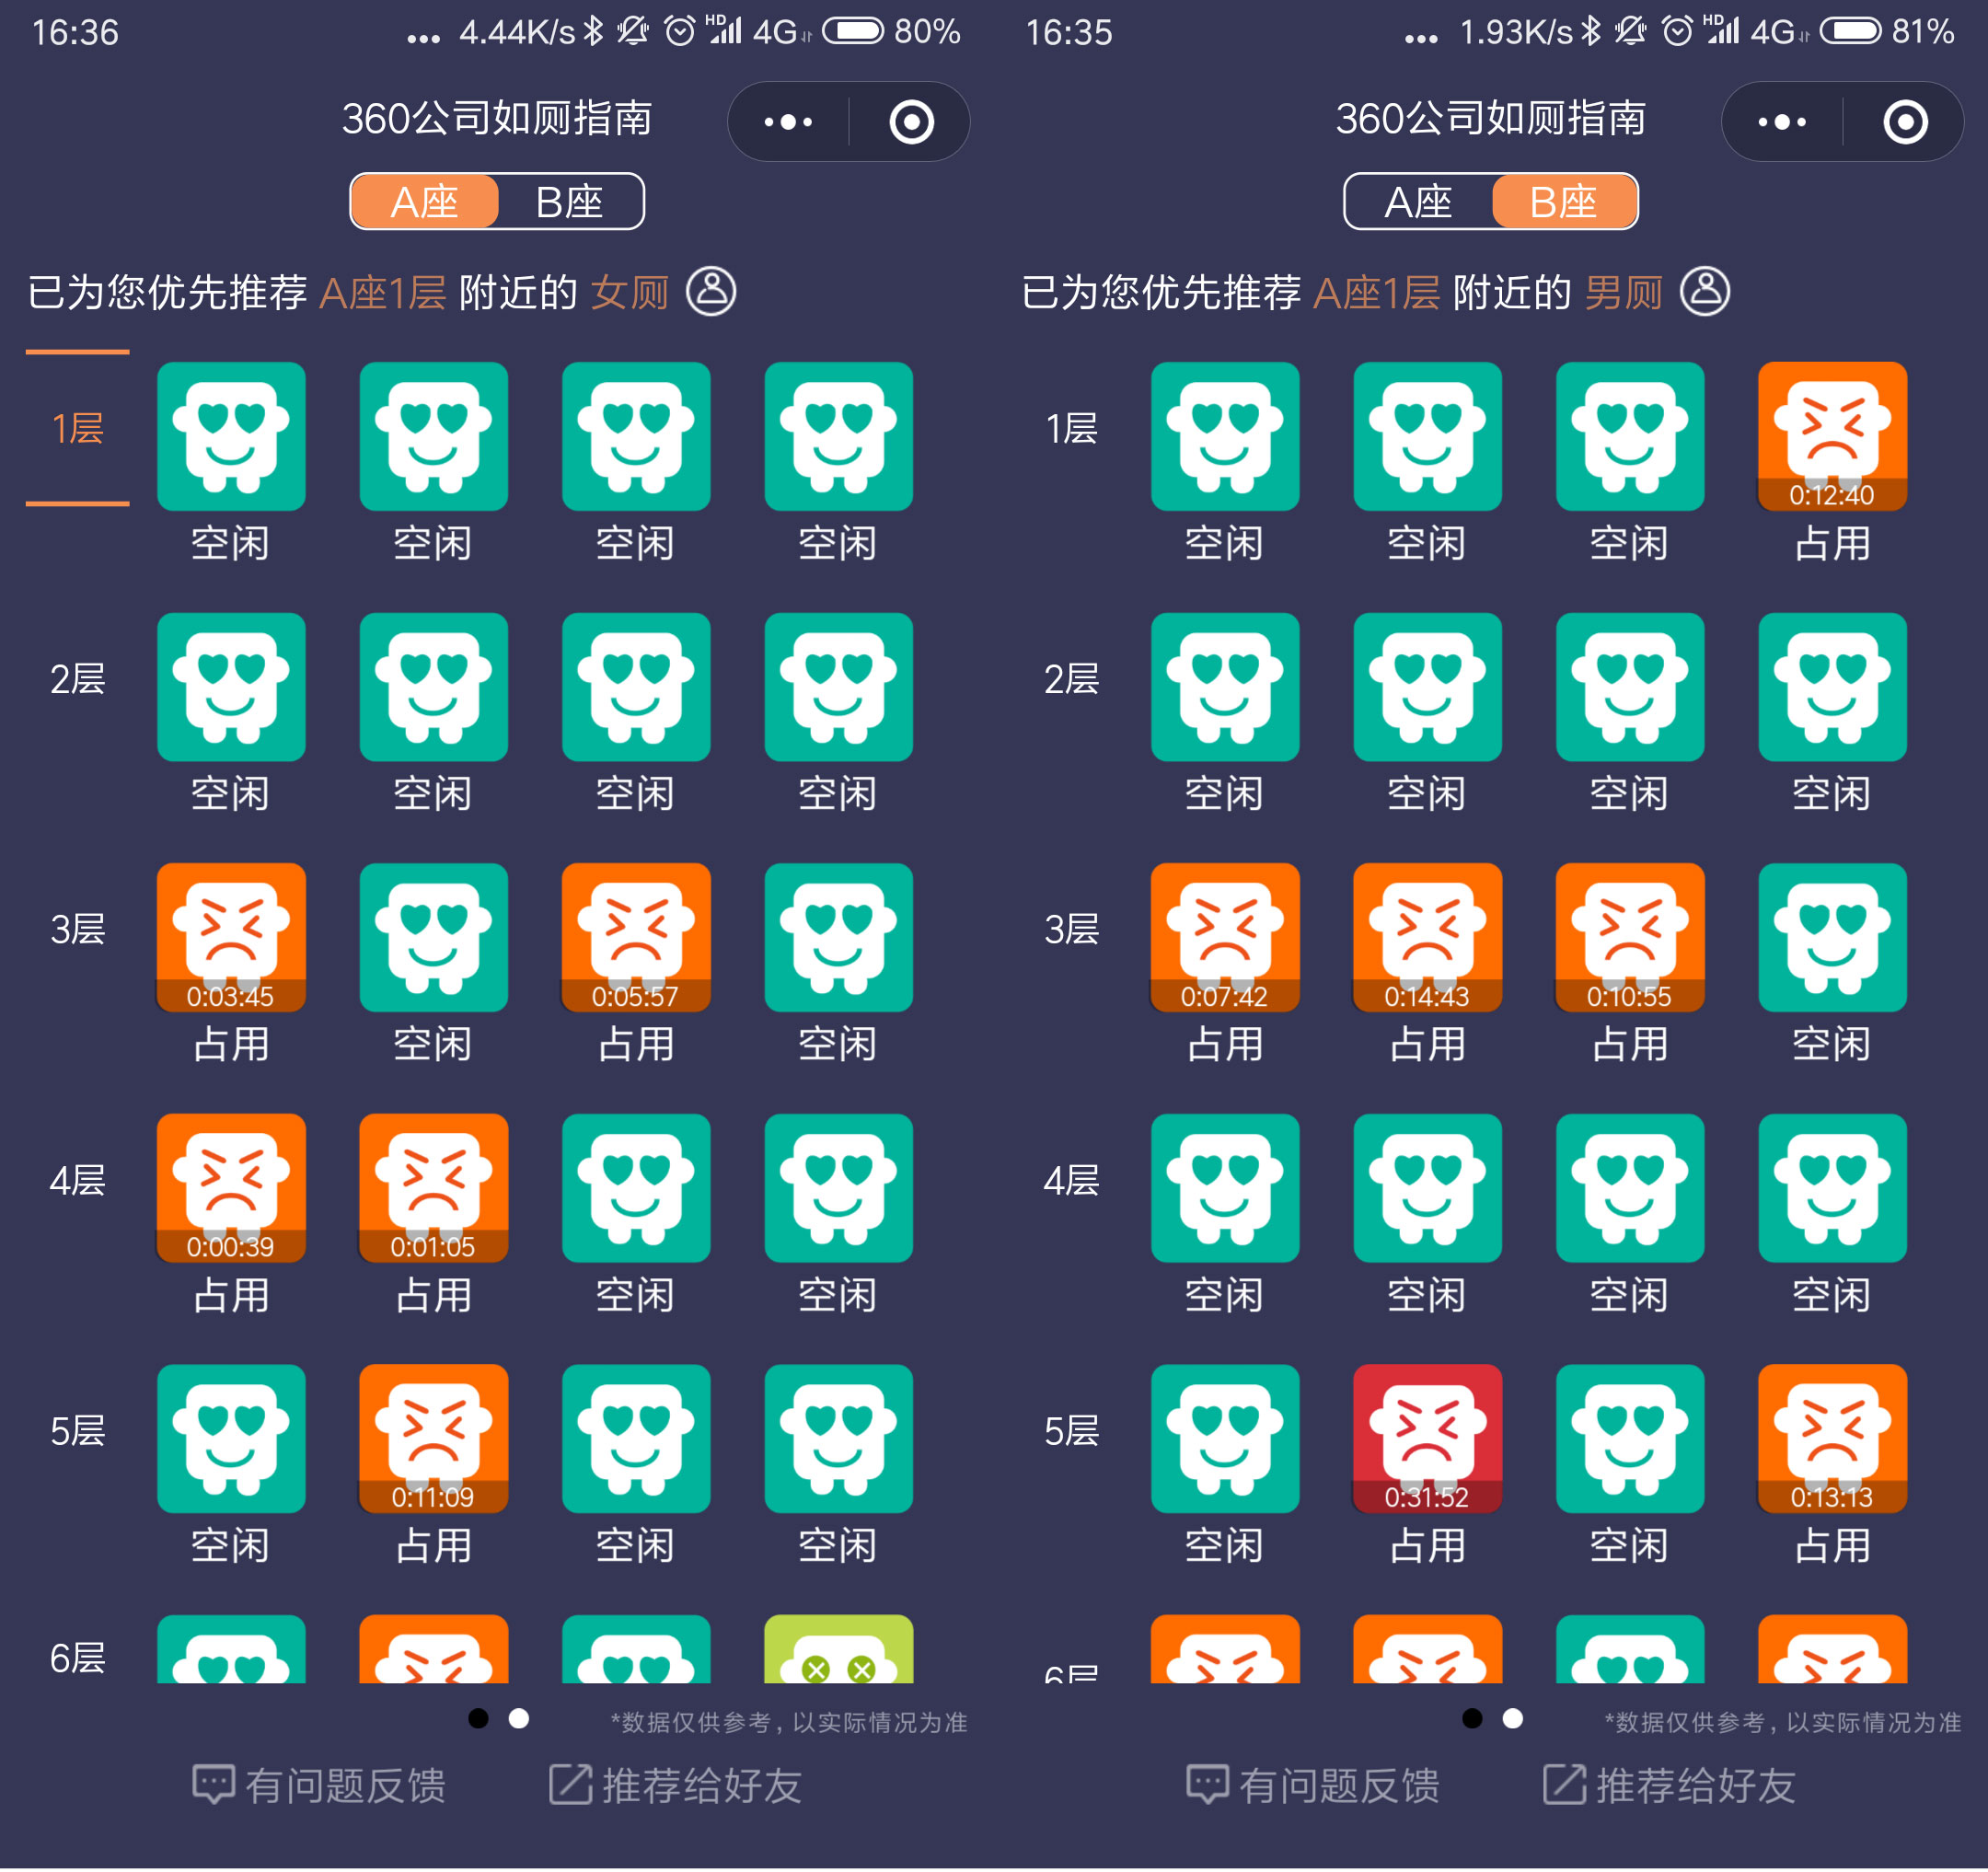The image size is (1988, 1872).
Task: Select the A座 segment in the left screen
Action: click(x=424, y=202)
